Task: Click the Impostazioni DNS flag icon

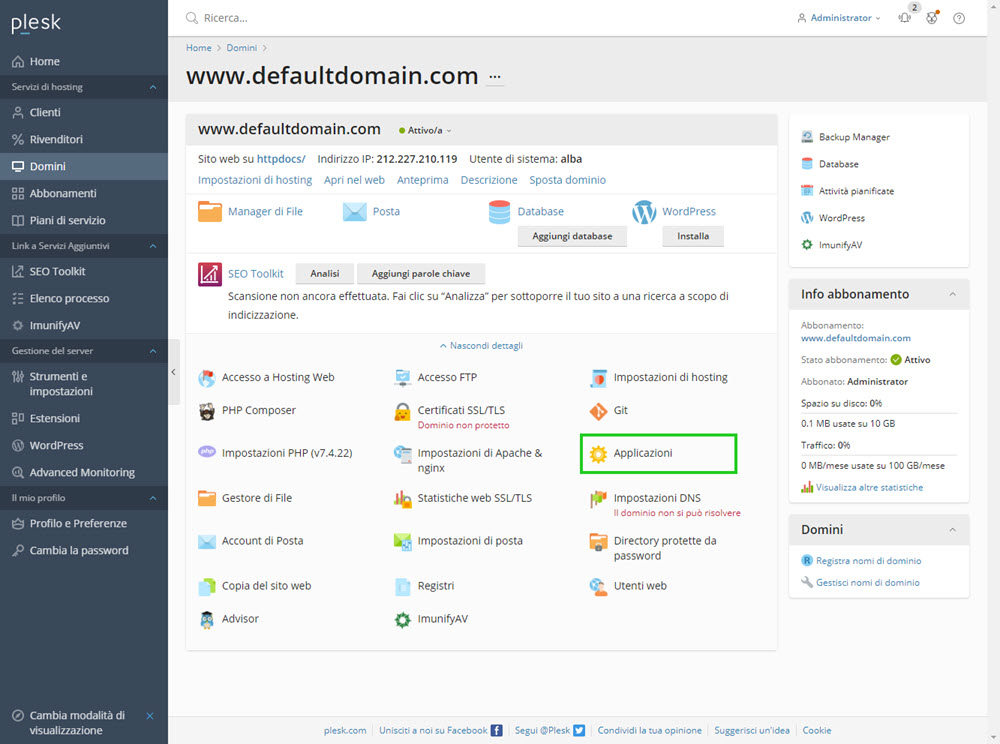Action: pyautogui.click(x=598, y=499)
